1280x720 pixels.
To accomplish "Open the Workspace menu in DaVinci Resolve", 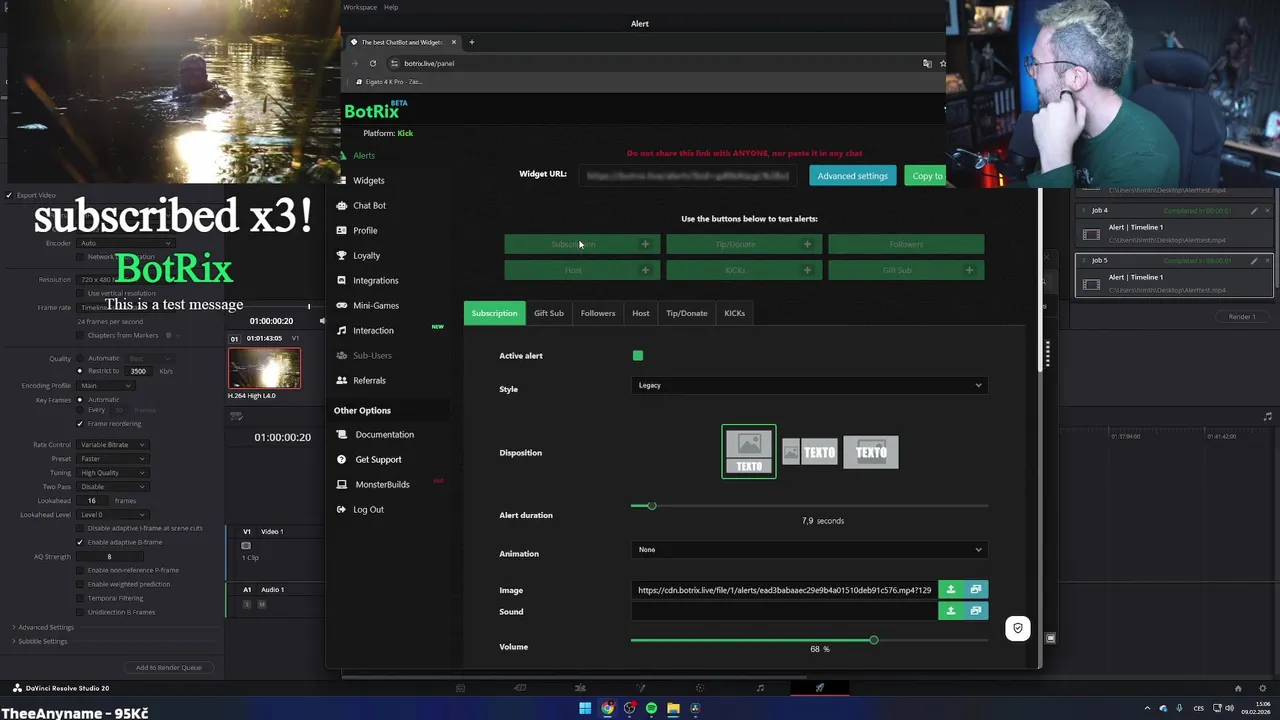I will tap(360, 7).
